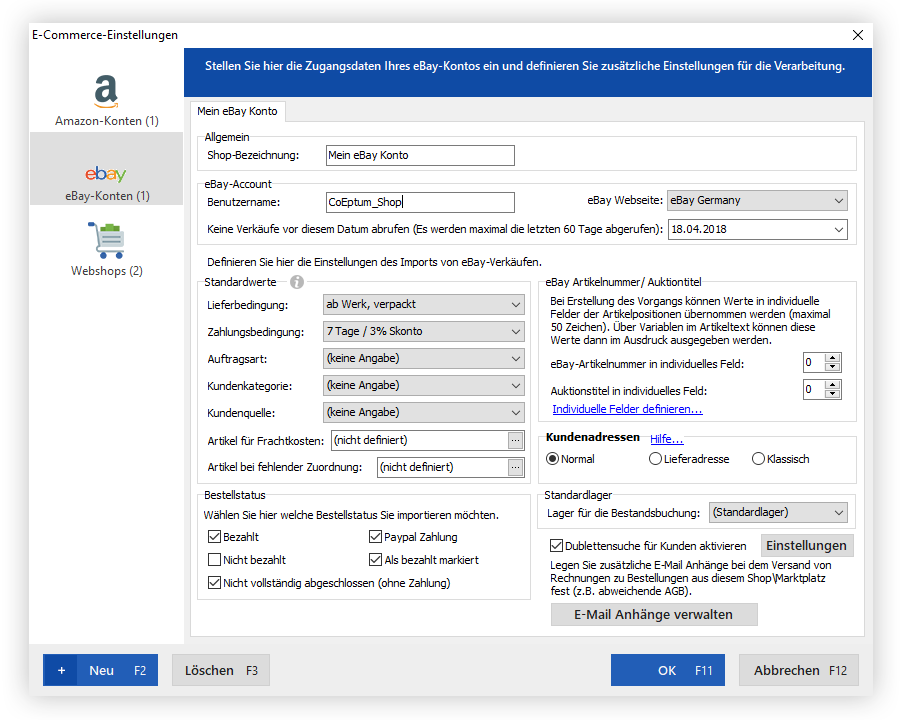Open the Kundenkategorie dropdown
Viewport: 903px width, 720px height.
pos(424,386)
